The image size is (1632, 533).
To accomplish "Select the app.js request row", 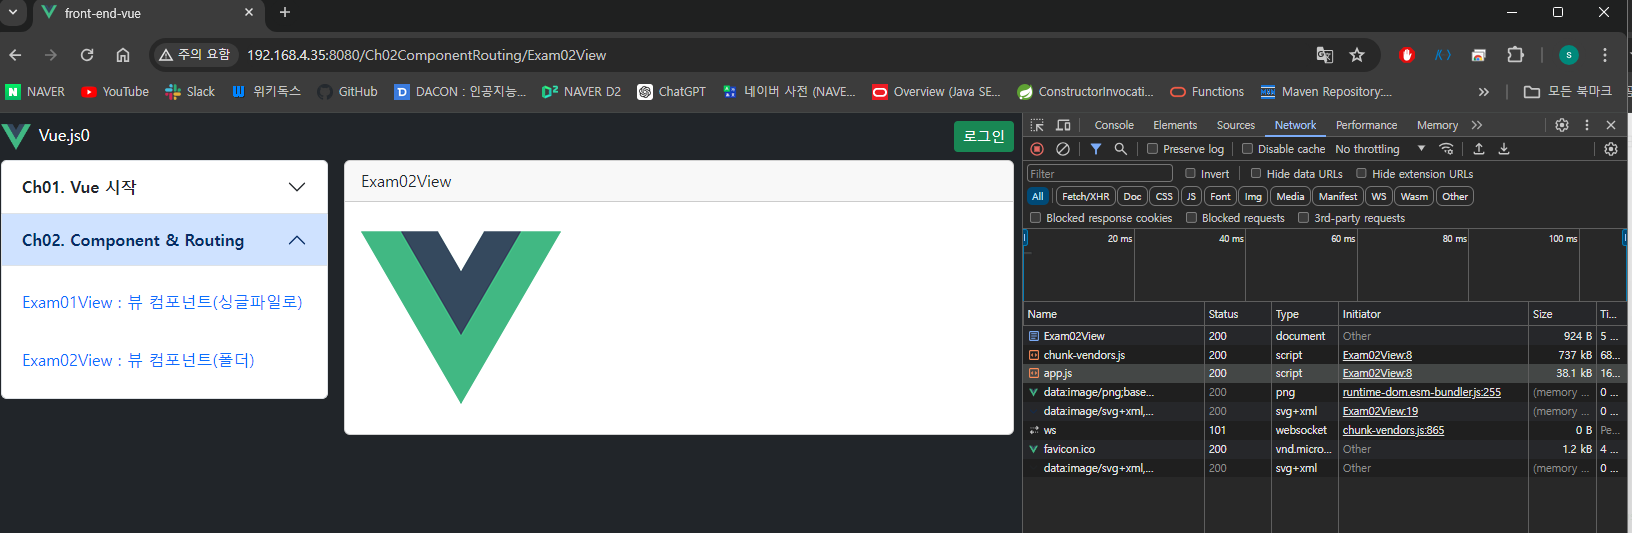I will [x=1324, y=373].
